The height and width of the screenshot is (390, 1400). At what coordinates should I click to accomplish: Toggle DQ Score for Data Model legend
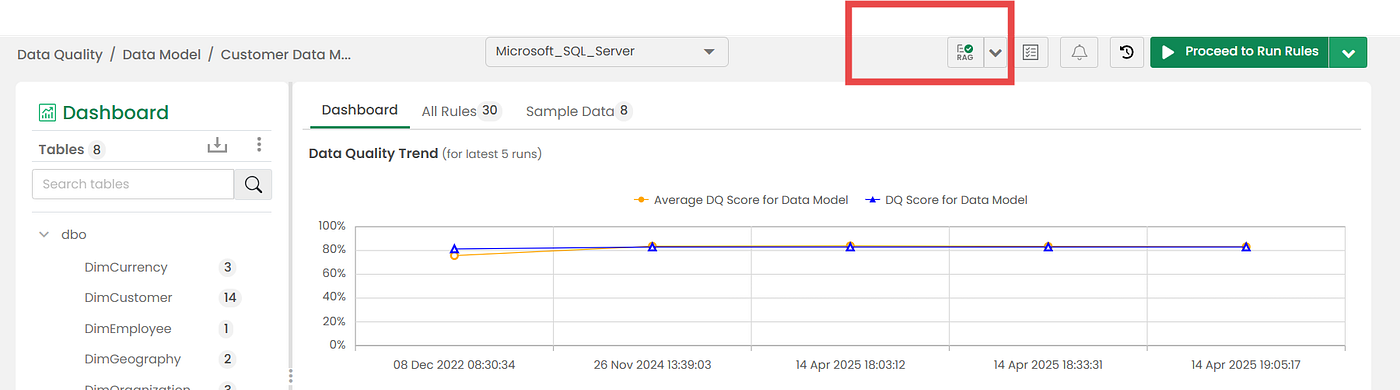pyautogui.click(x=947, y=200)
